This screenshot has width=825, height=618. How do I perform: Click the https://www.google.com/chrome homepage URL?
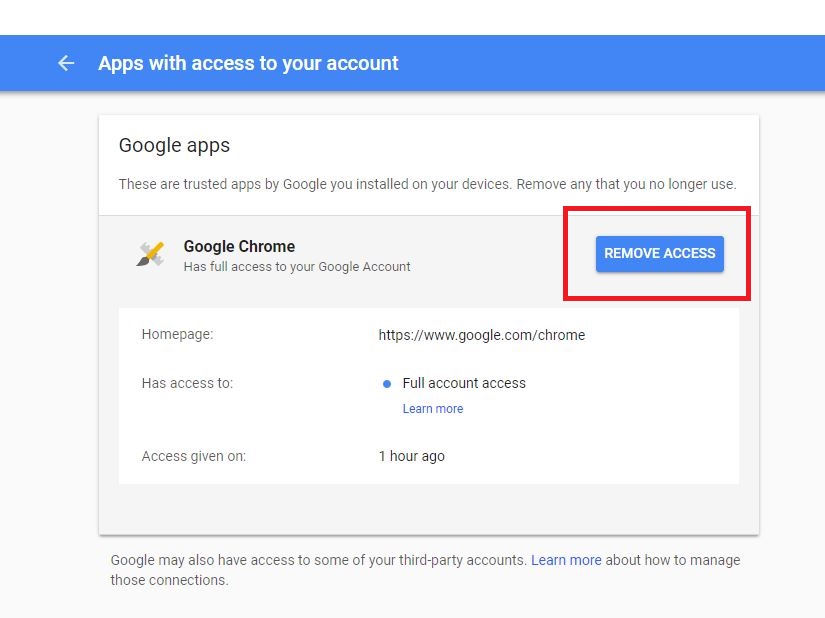[x=481, y=335]
